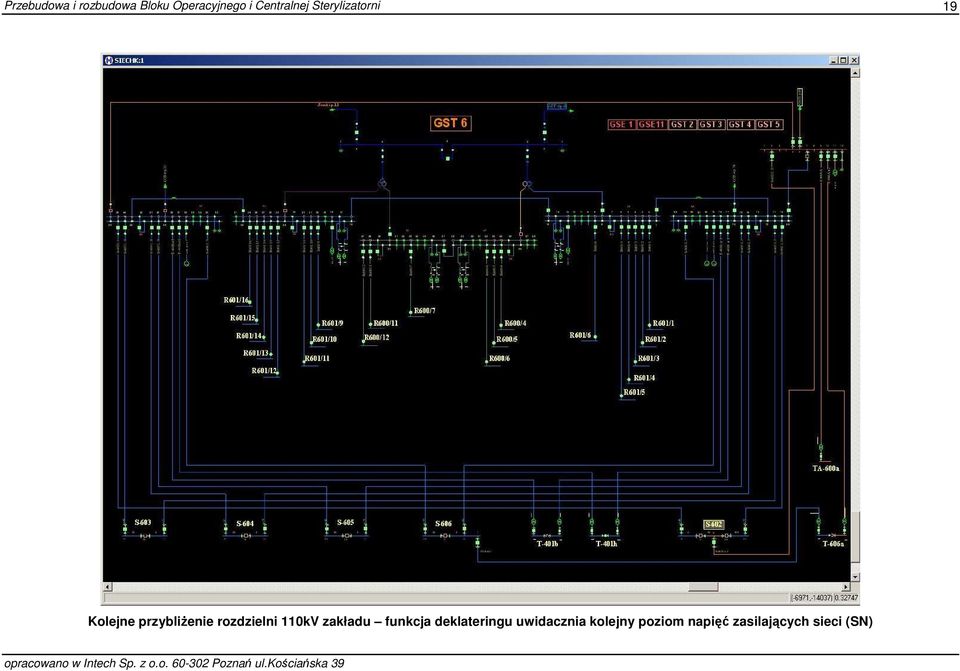Select feeder label R601/12
This screenshot has width=960, height=671.
coord(264,370)
